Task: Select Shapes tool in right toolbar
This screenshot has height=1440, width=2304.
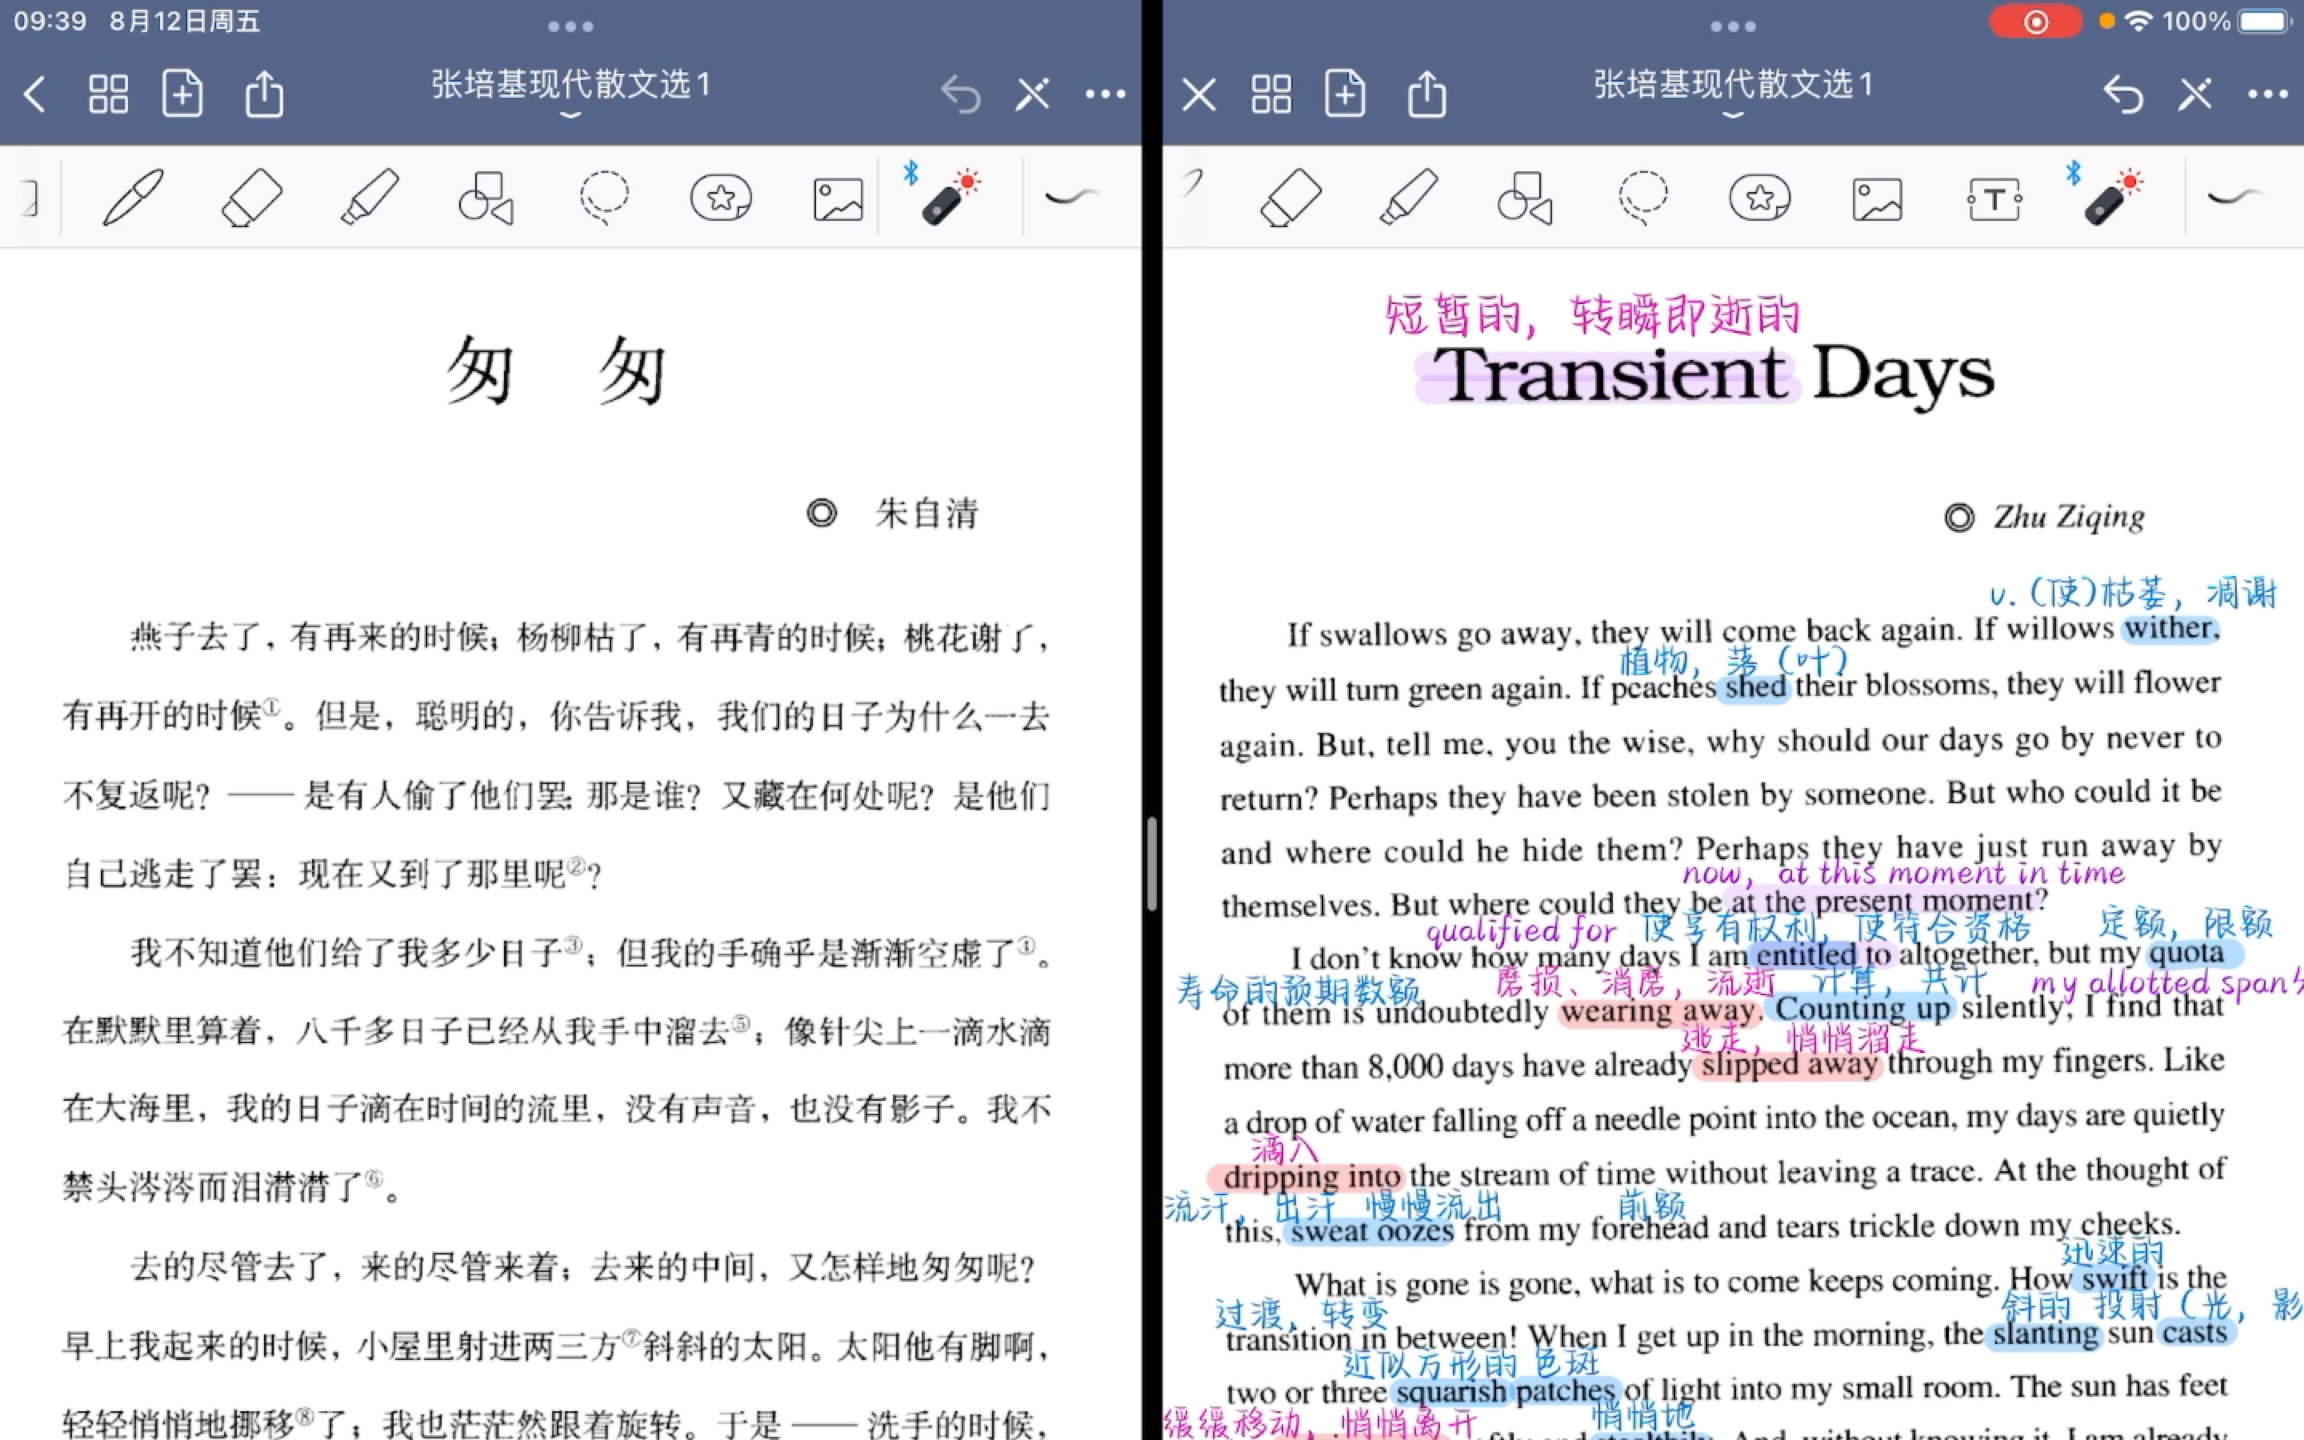Action: pos(1525,197)
